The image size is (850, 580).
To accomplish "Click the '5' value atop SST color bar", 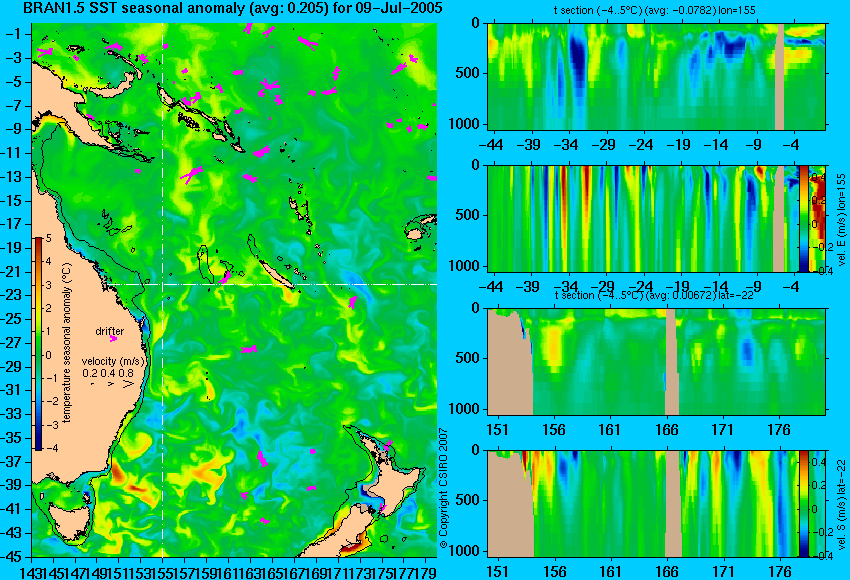I will (x=49, y=238).
